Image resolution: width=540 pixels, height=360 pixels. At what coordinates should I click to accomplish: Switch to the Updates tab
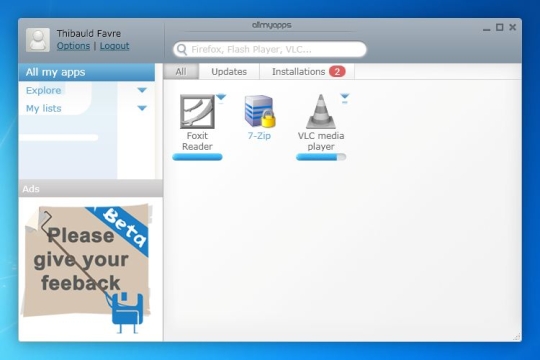pos(229,72)
